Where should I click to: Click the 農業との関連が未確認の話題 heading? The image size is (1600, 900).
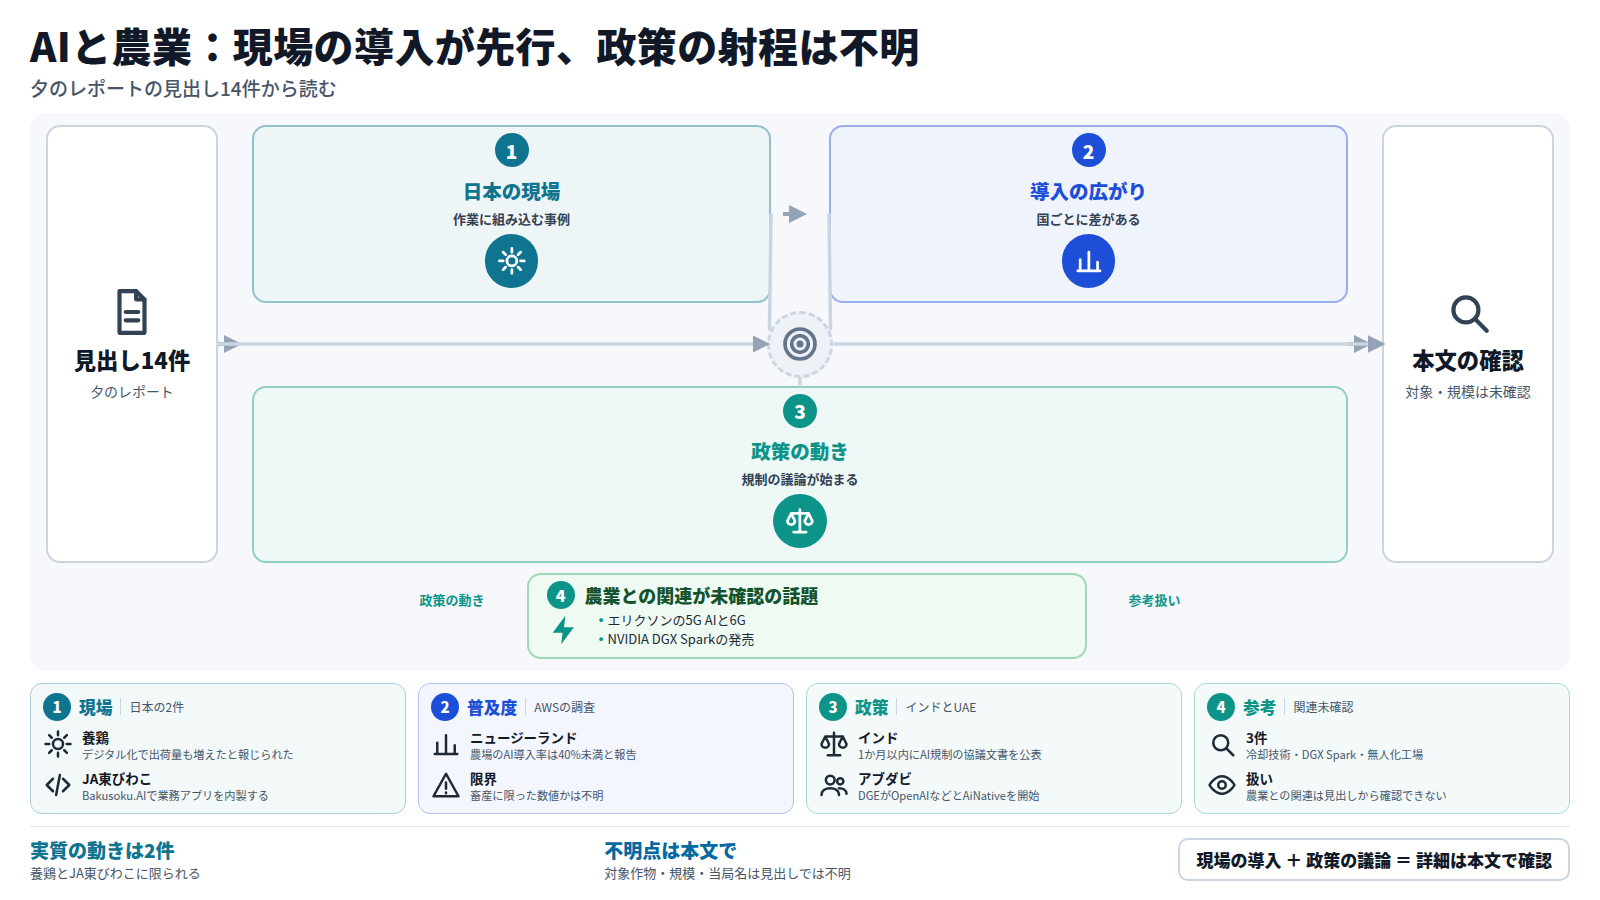pyautogui.click(x=701, y=596)
